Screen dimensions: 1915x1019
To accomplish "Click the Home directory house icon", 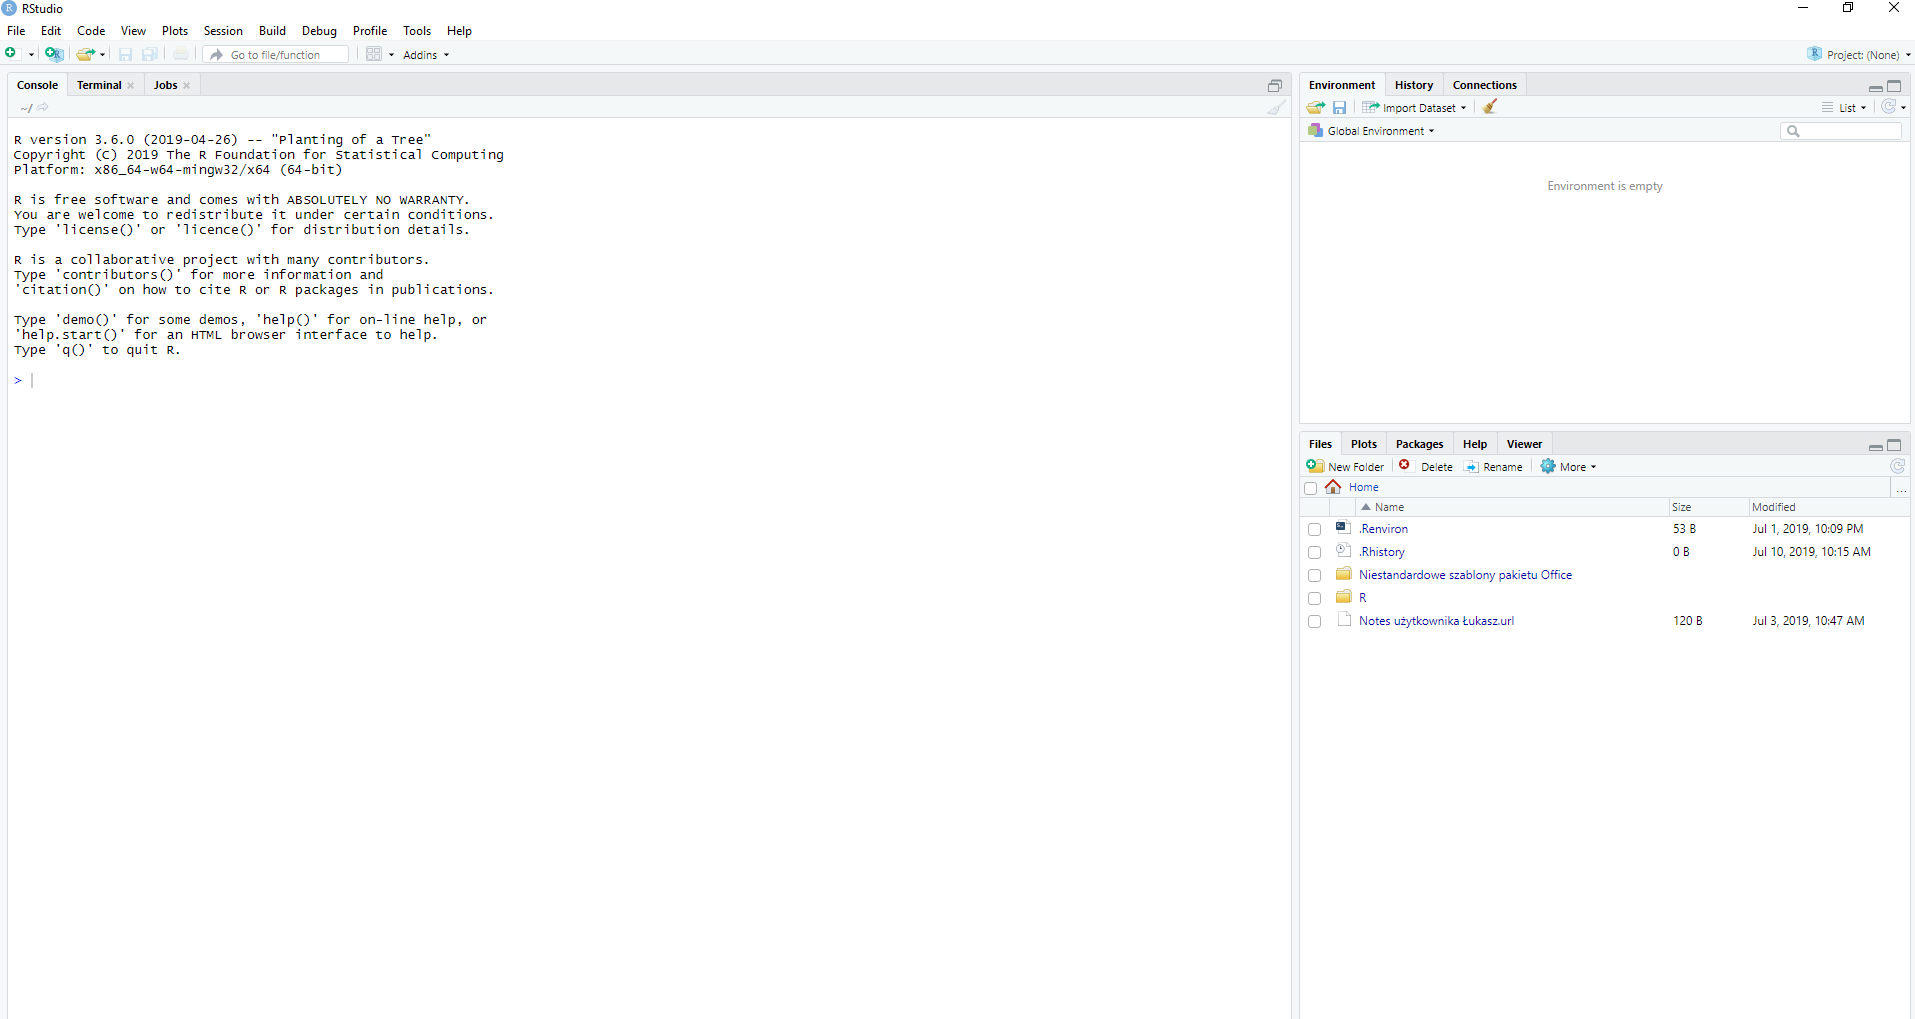I will pos(1333,487).
